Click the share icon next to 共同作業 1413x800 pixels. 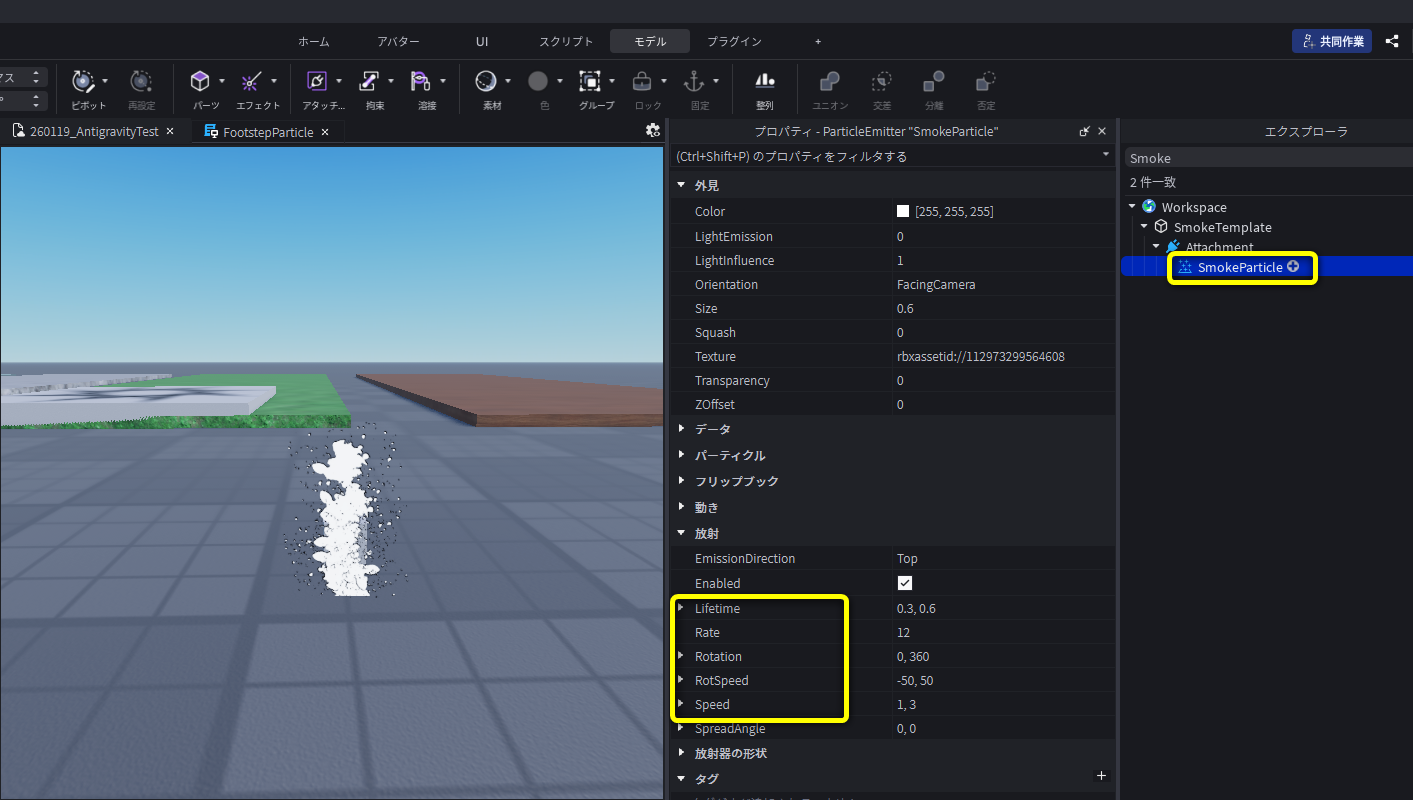1392,41
